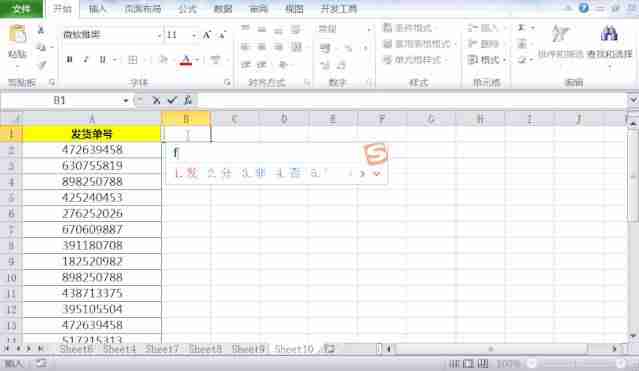
Task: Click the Merge and Center icon
Action: point(296,47)
